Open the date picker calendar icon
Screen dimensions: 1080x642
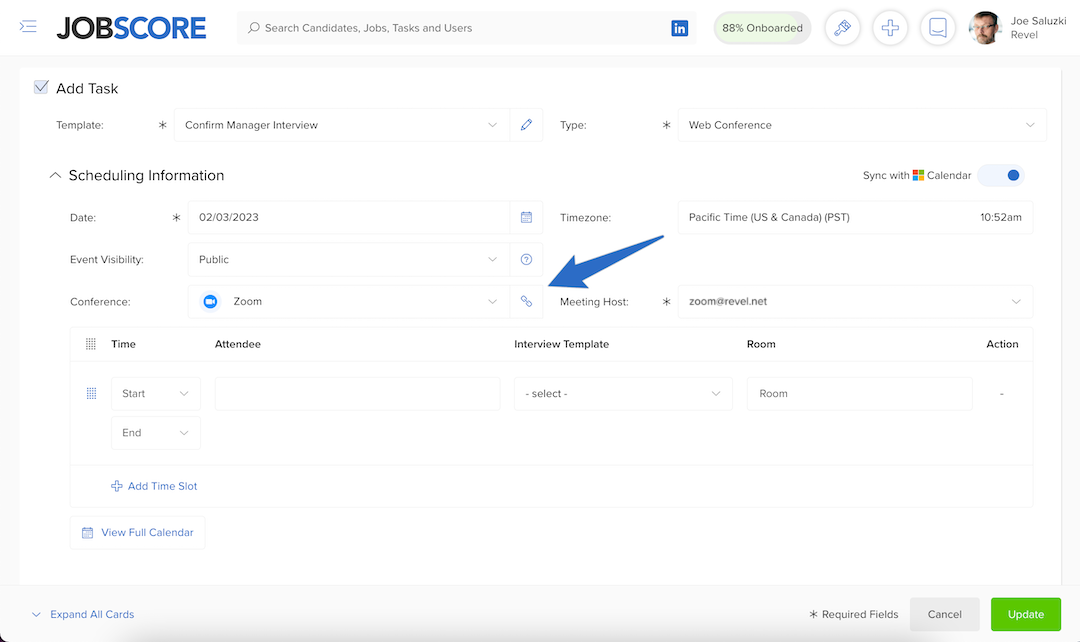526,217
